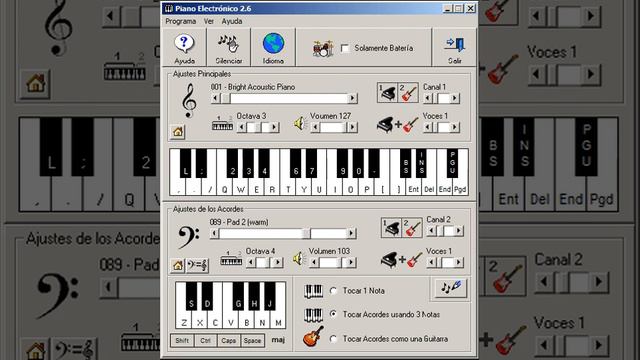Raise Volumen 127 with right arrow
640x360 pixels.
click(x=353, y=127)
